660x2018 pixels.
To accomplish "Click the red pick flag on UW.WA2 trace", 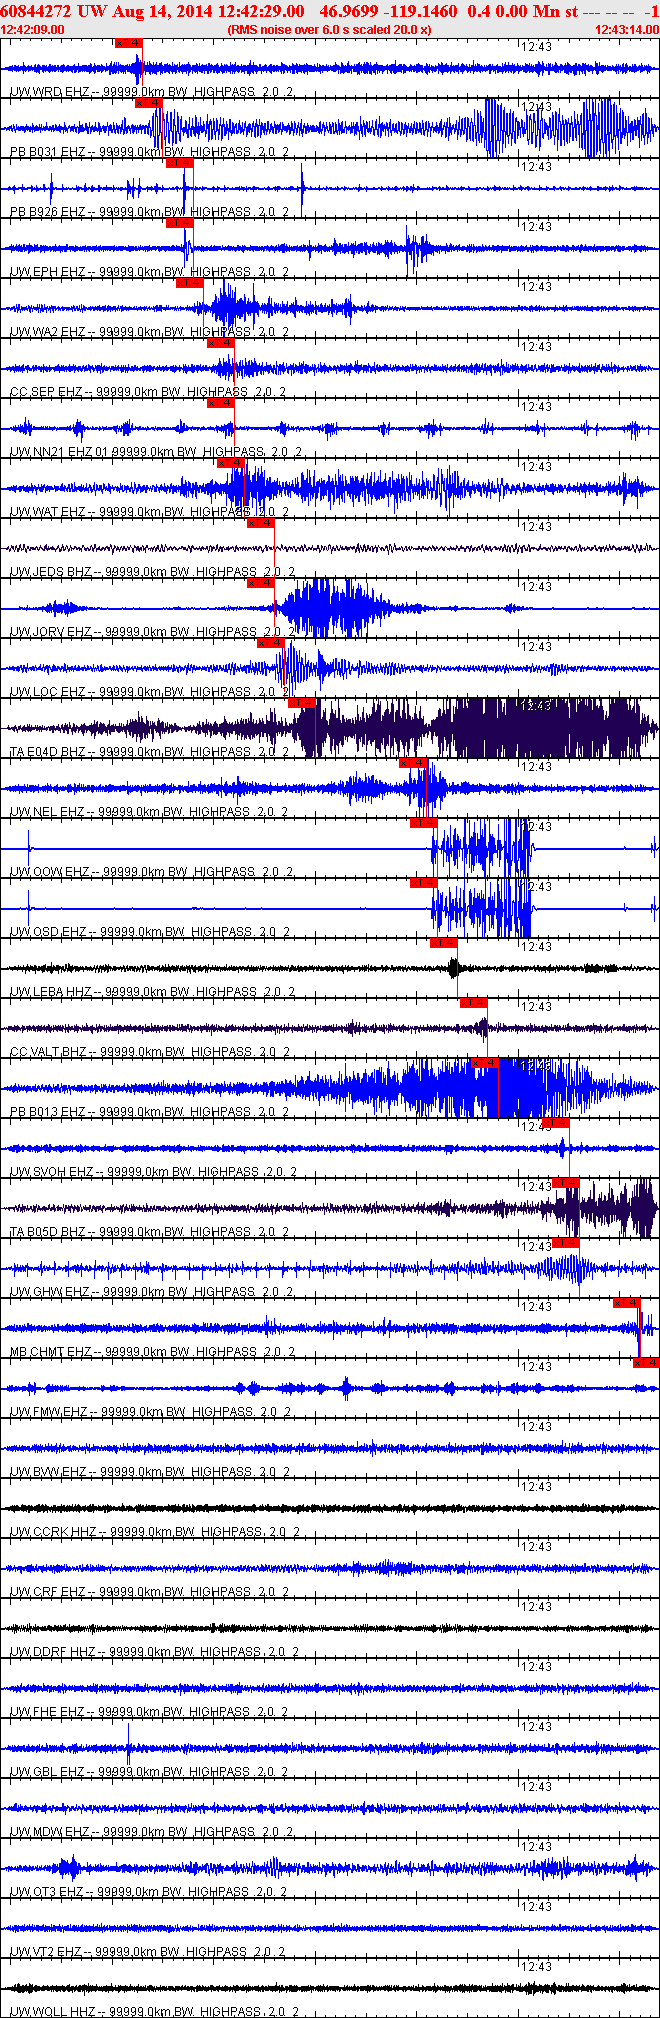I will pos(189,283).
